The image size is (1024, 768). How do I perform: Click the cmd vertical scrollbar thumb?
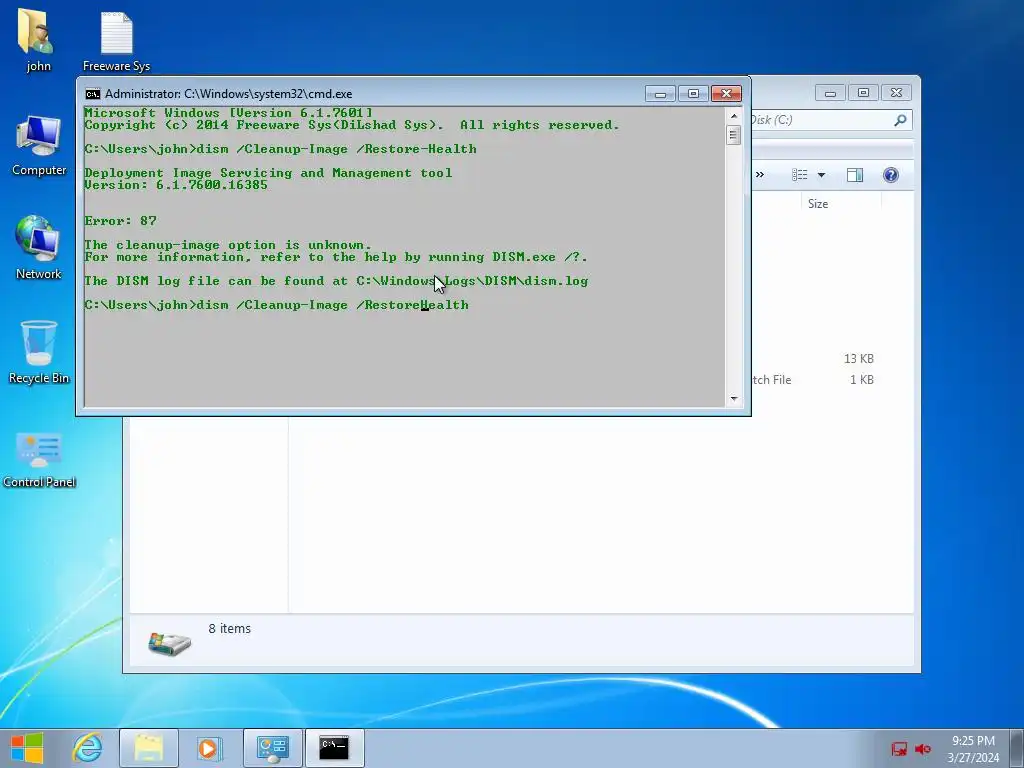[734, 135]
